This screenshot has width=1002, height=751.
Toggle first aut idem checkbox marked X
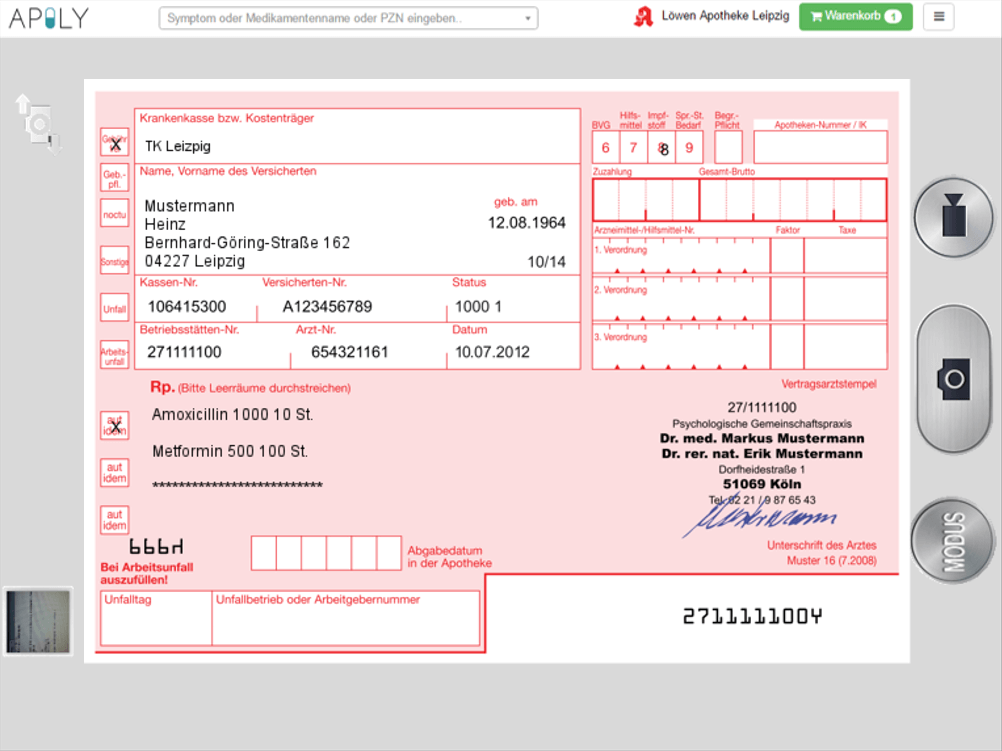pyautogui.click(x=114, y=426)
